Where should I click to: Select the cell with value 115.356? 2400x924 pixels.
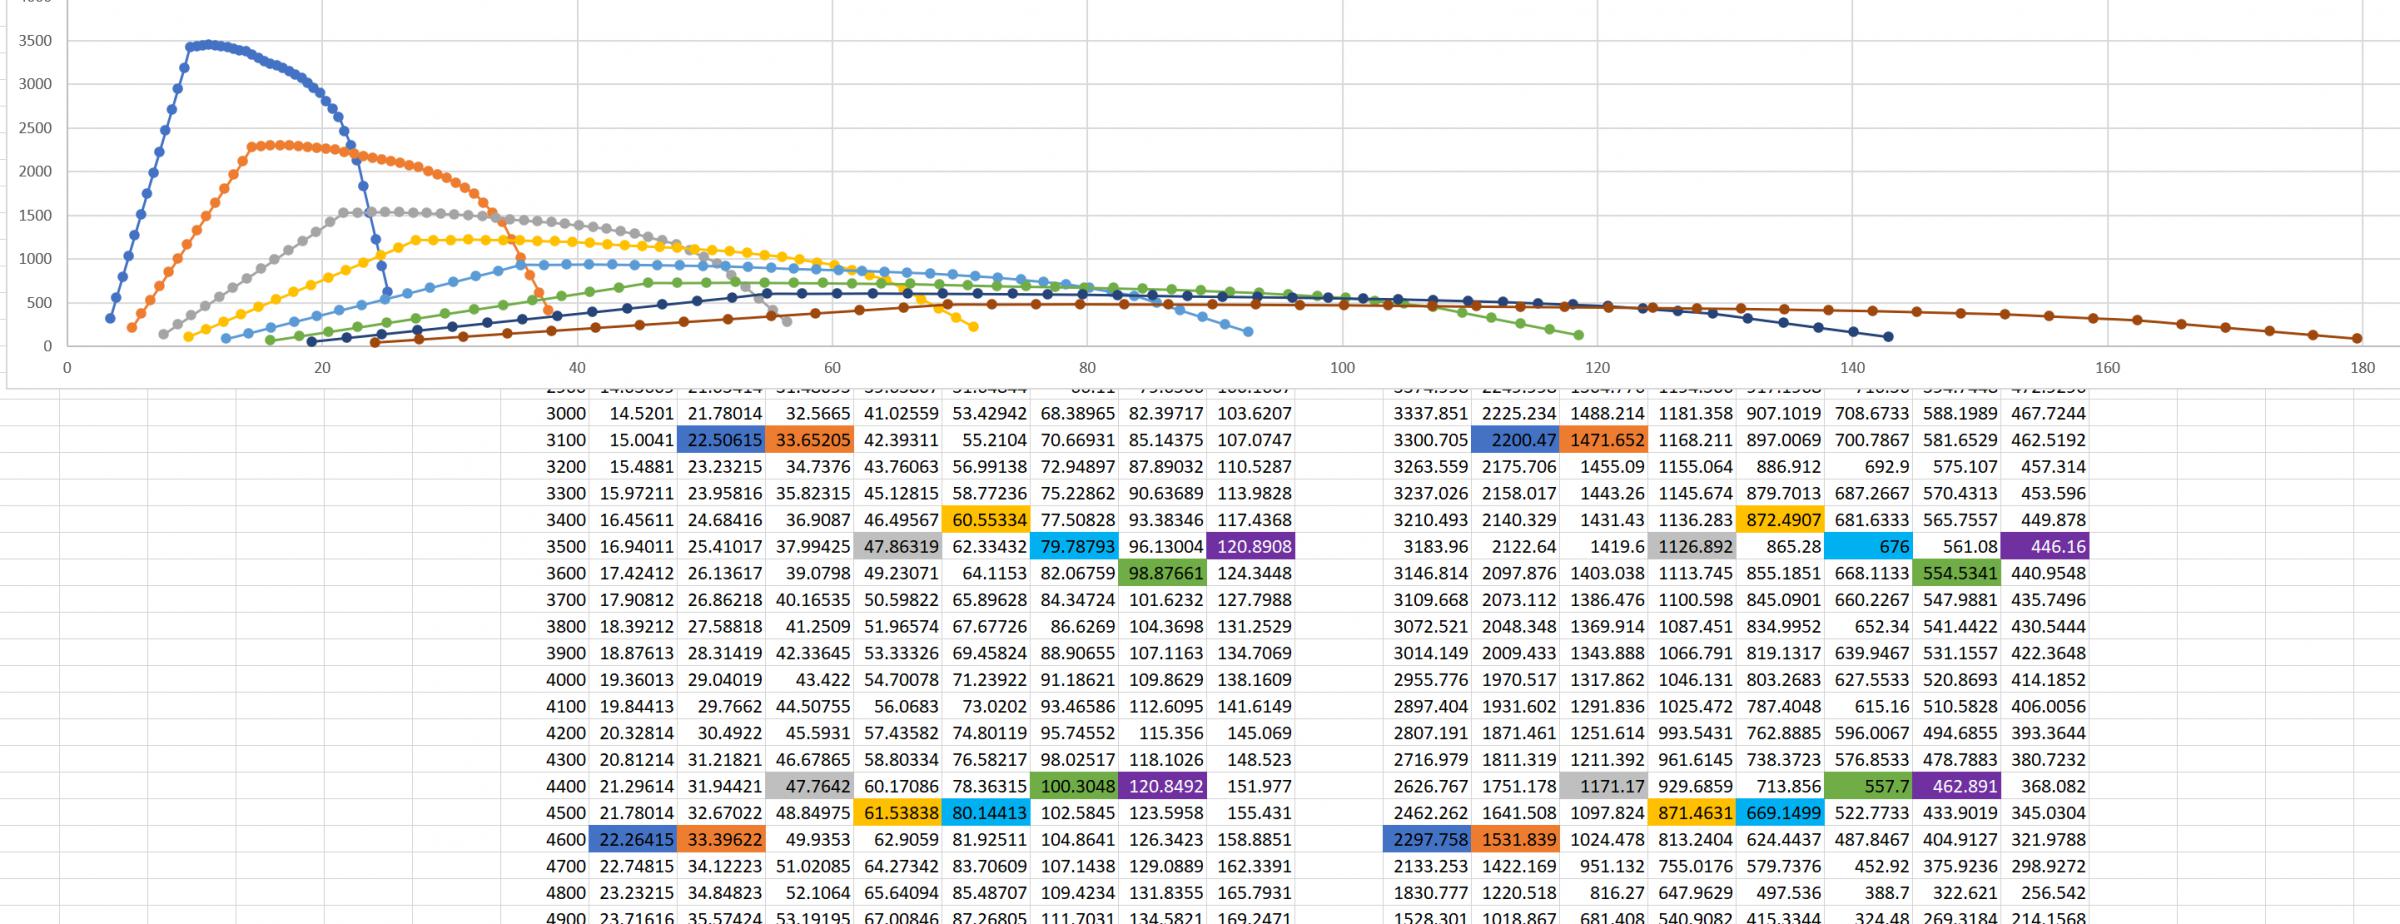1162,733
